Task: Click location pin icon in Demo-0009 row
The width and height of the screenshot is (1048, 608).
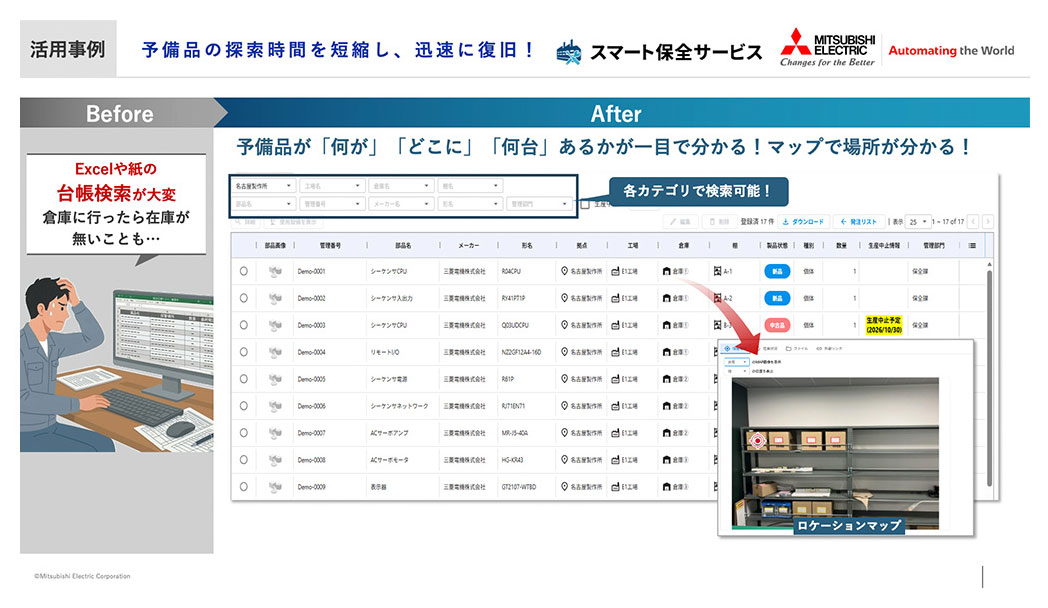Action: 564,486
